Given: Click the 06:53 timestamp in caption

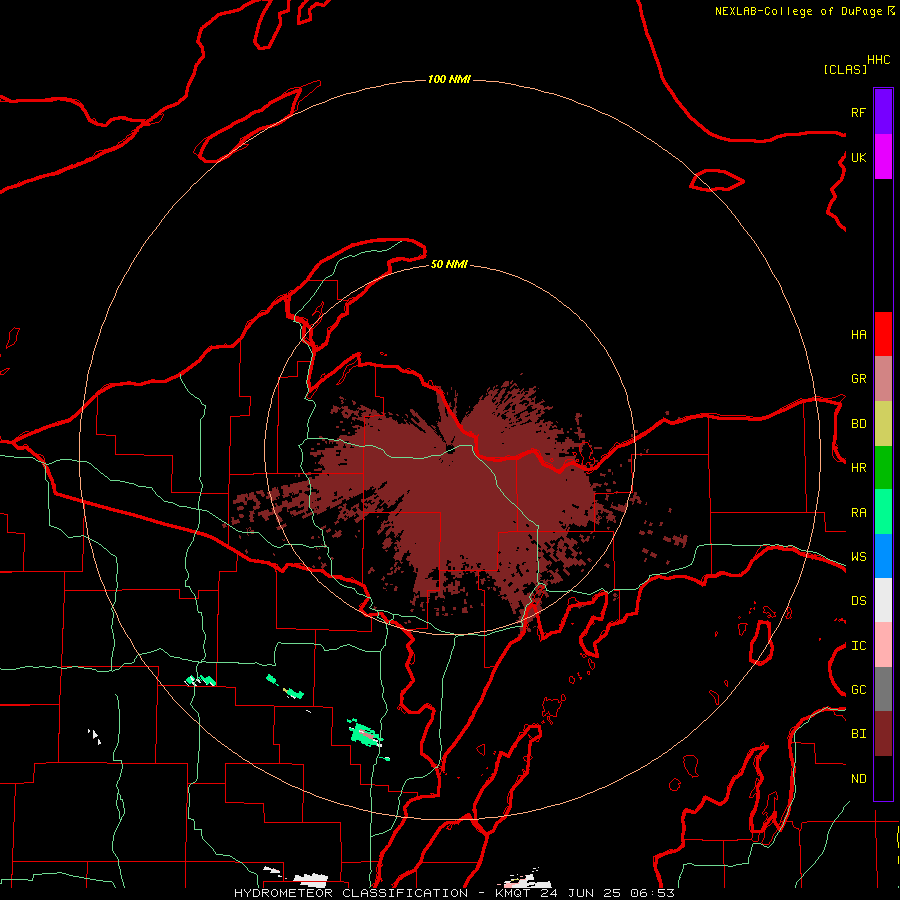Looking at the screenshot, I should (x=652, y=893).
